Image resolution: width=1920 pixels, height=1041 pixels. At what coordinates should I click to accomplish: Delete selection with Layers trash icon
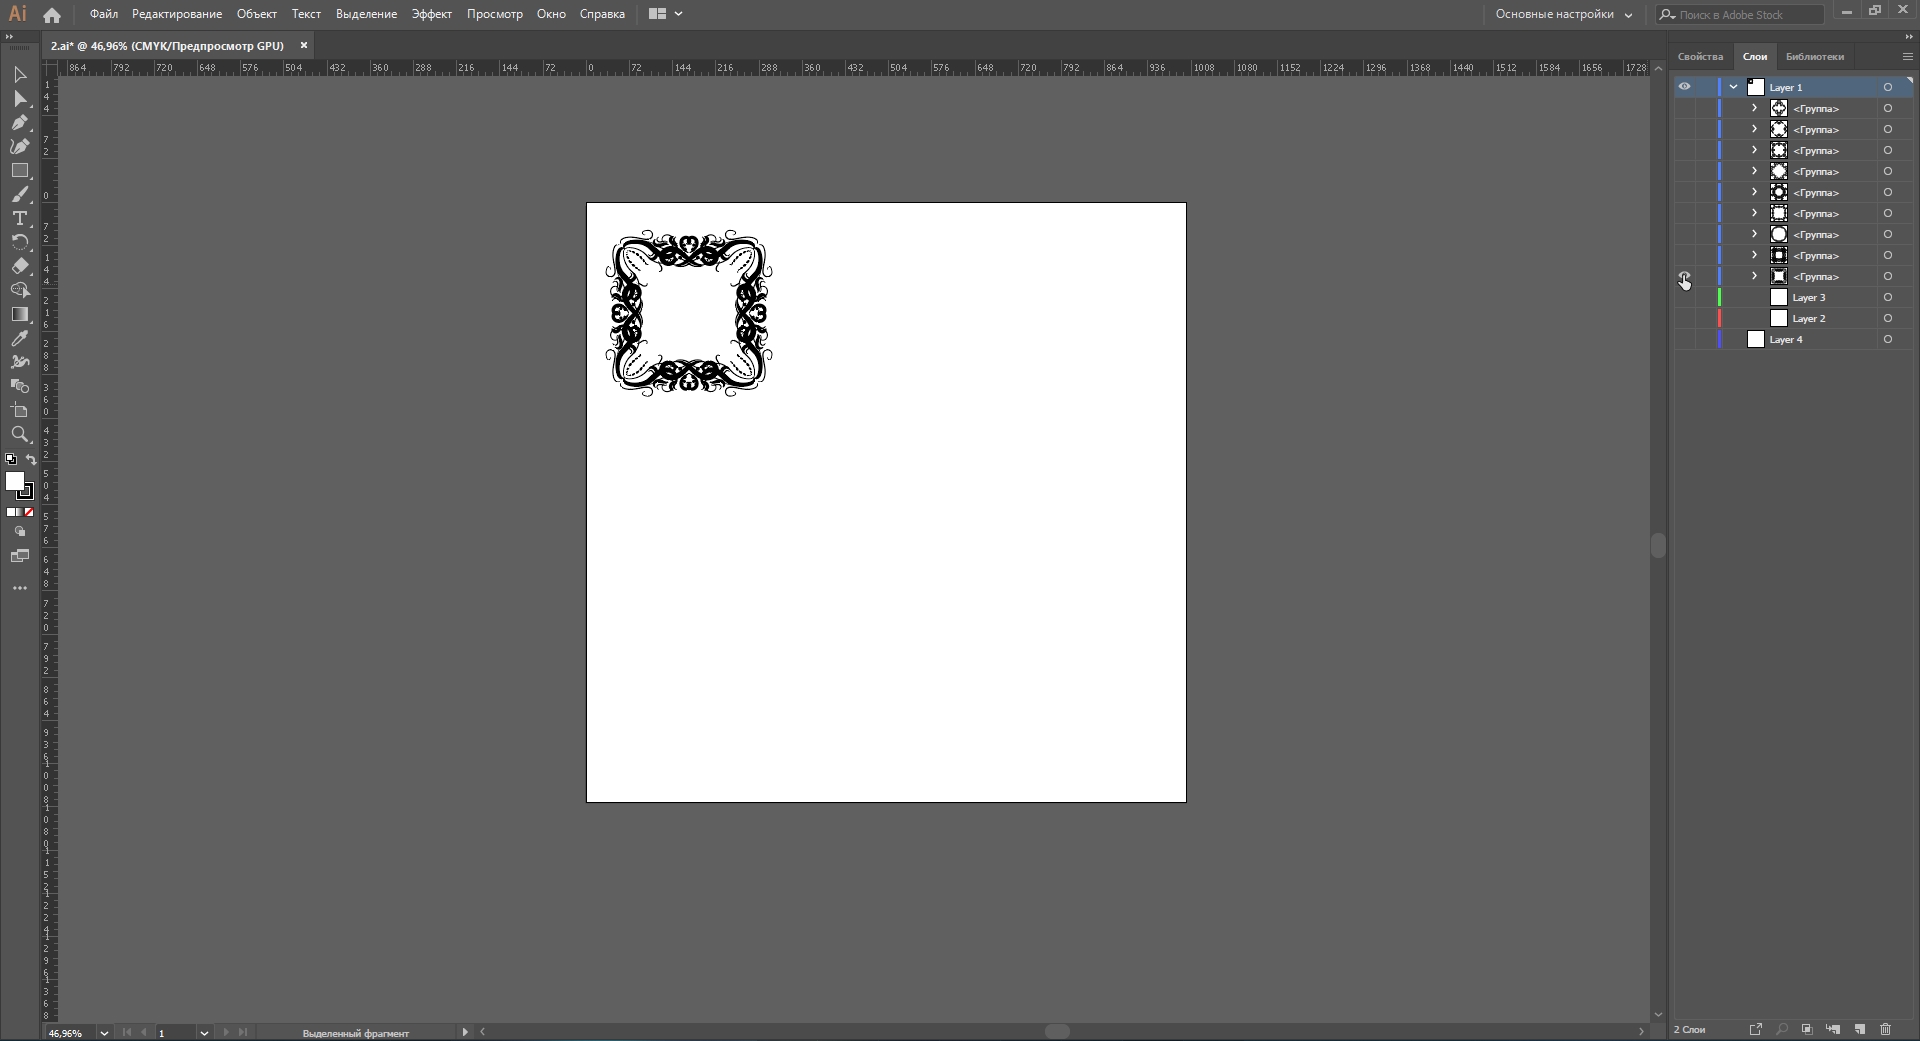(x=1885, y=1029)
